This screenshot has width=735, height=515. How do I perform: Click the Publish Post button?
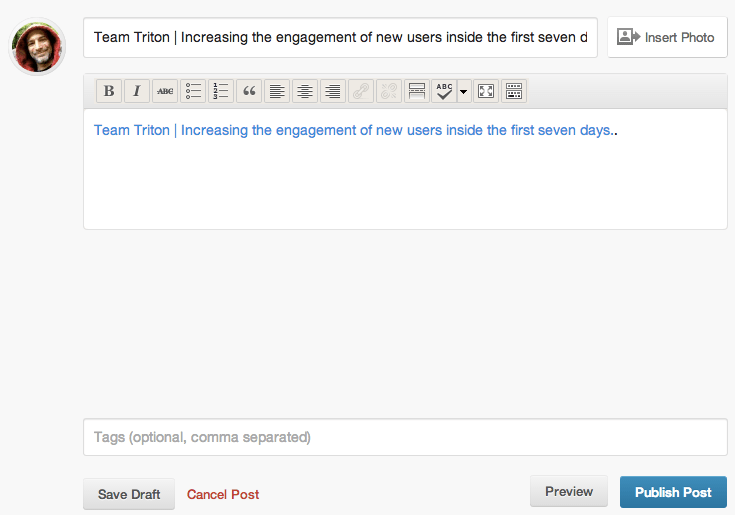click(673, 492)
